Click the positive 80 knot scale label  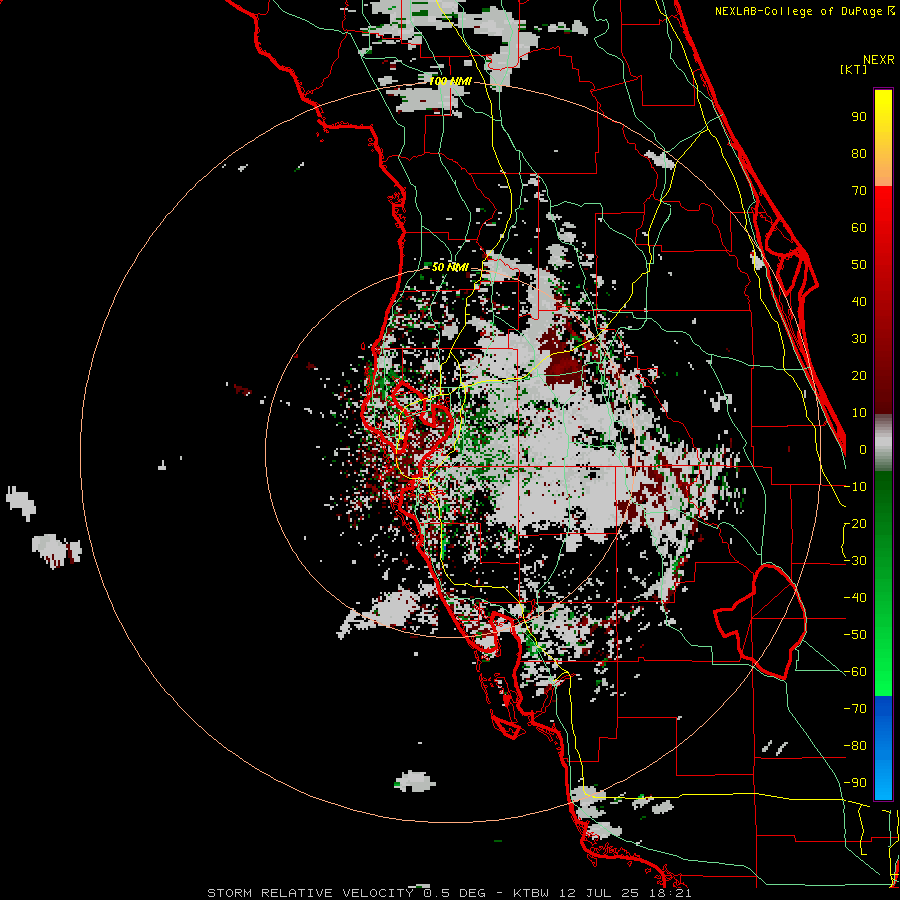pos(859,154)
